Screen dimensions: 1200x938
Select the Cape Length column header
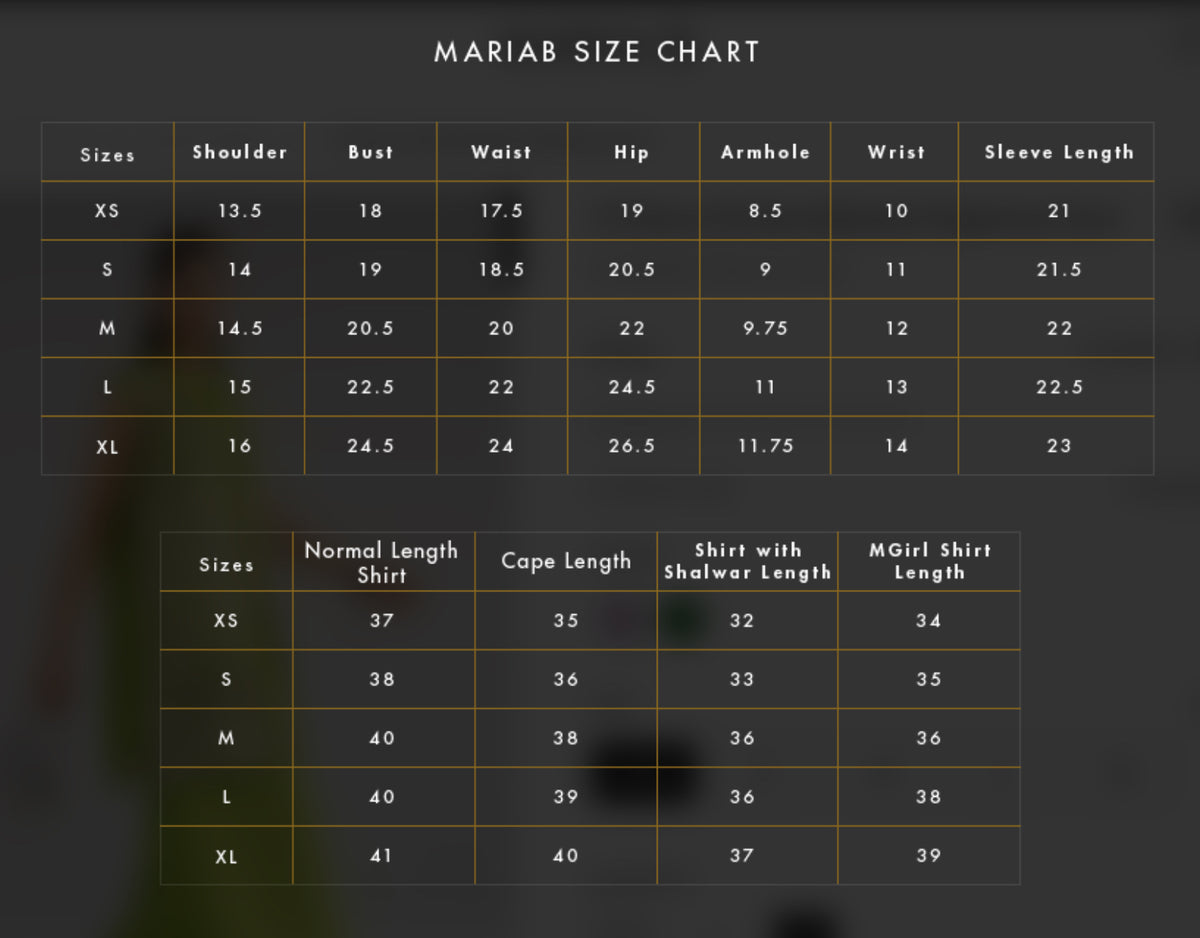click(x=566, y=562)
